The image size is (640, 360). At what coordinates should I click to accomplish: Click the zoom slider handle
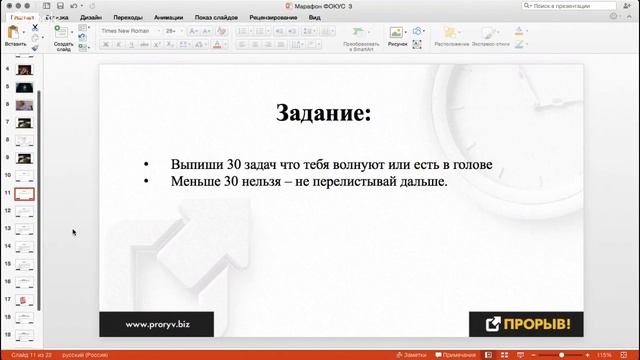coord(562,355)
